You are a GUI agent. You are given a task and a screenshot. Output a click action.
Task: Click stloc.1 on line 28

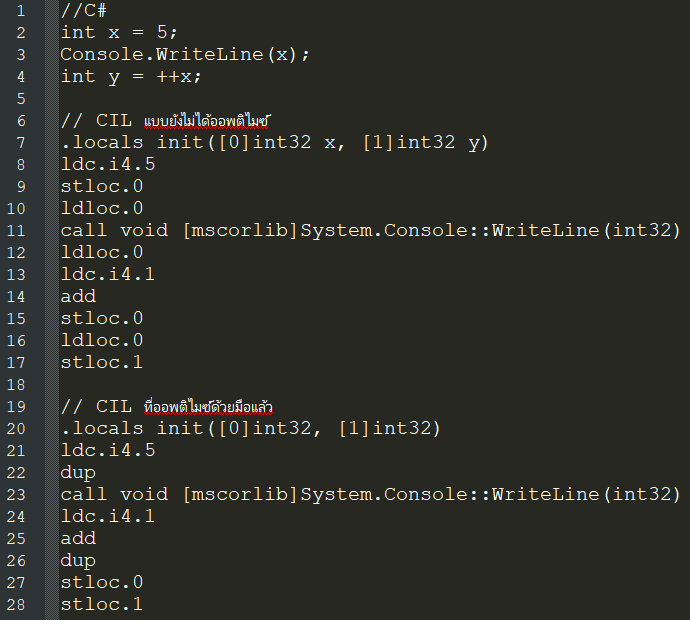coord(102,604)
